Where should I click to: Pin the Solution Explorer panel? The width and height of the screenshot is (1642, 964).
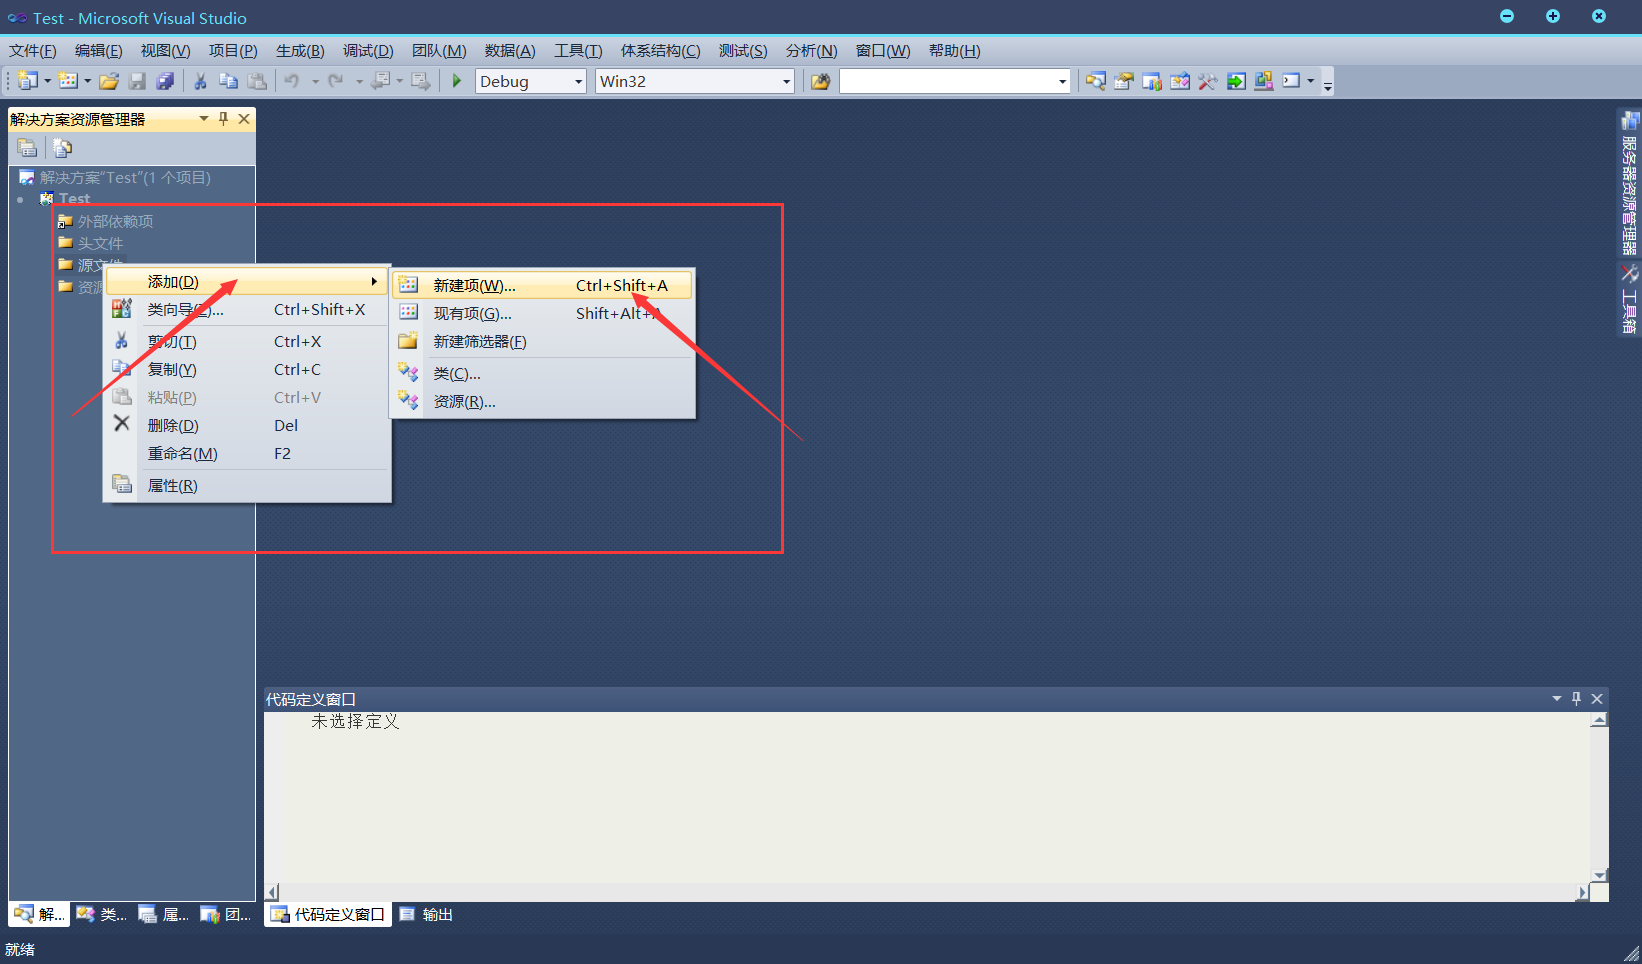point(224,118)
